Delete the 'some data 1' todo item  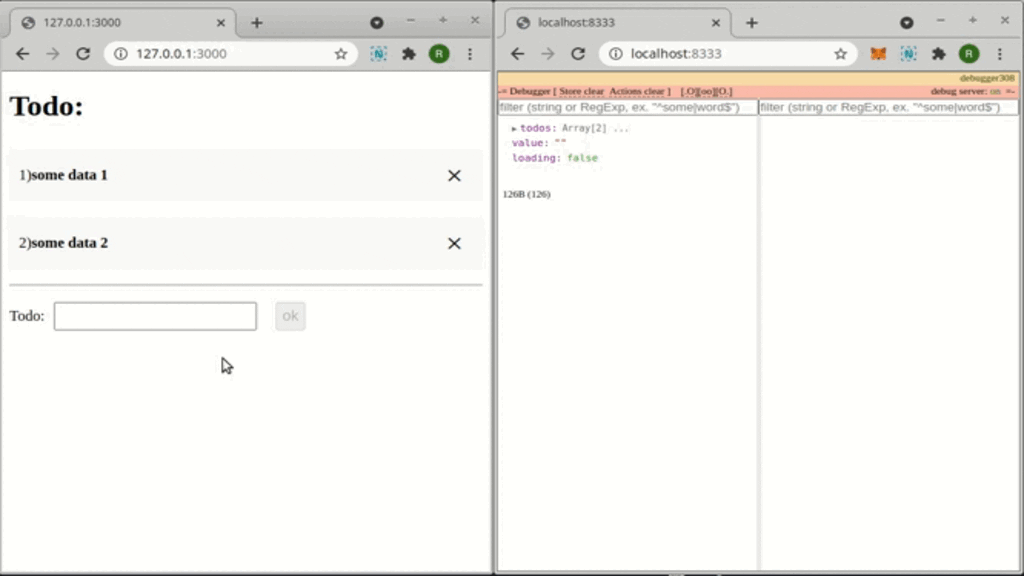(x=454, y=176)
